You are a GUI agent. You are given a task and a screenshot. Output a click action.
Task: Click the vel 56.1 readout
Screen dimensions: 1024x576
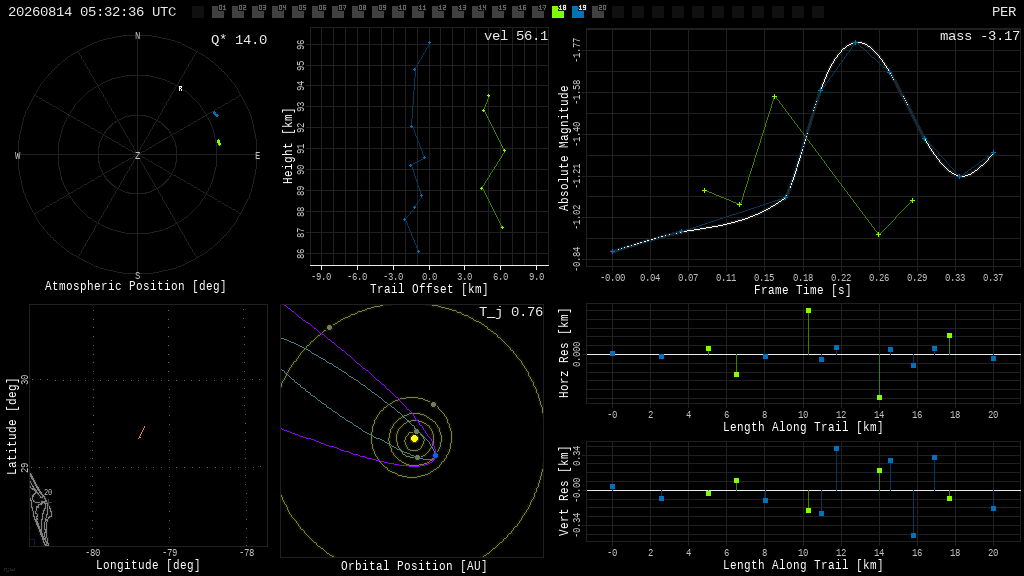coord(516,36)
